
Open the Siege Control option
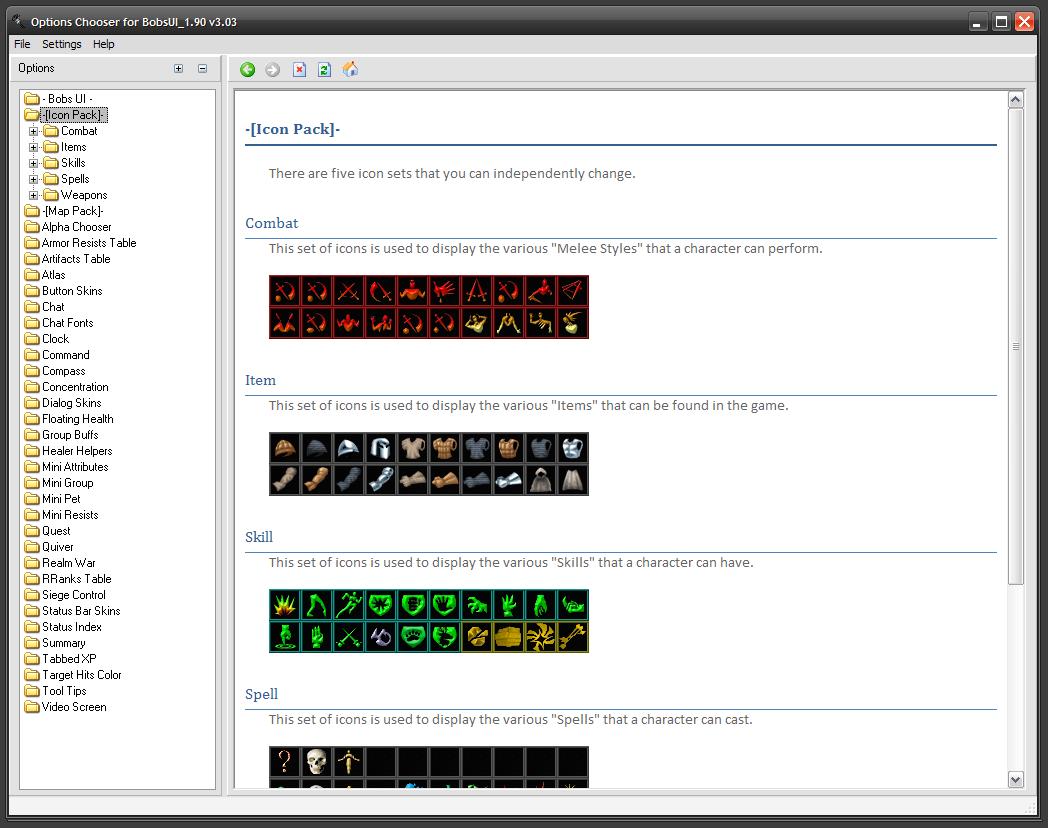(x=65, y=596)
